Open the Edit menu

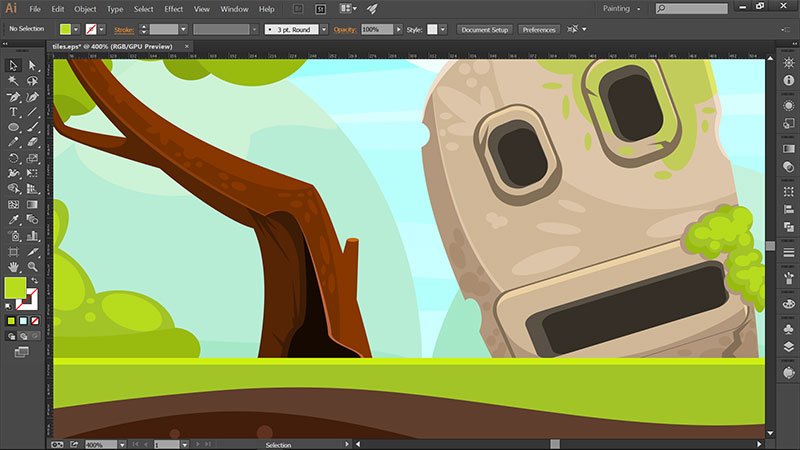point(58,9)
